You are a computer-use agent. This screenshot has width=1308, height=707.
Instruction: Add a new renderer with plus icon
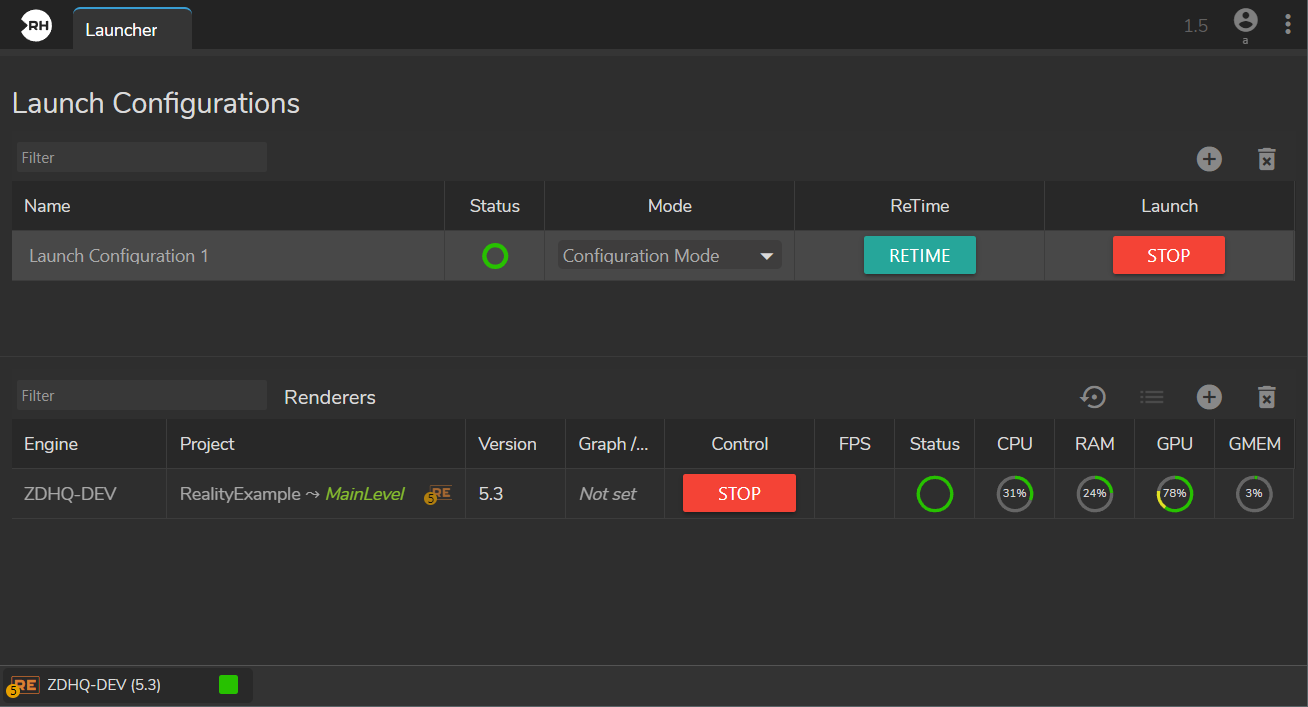click(1209, 397)
